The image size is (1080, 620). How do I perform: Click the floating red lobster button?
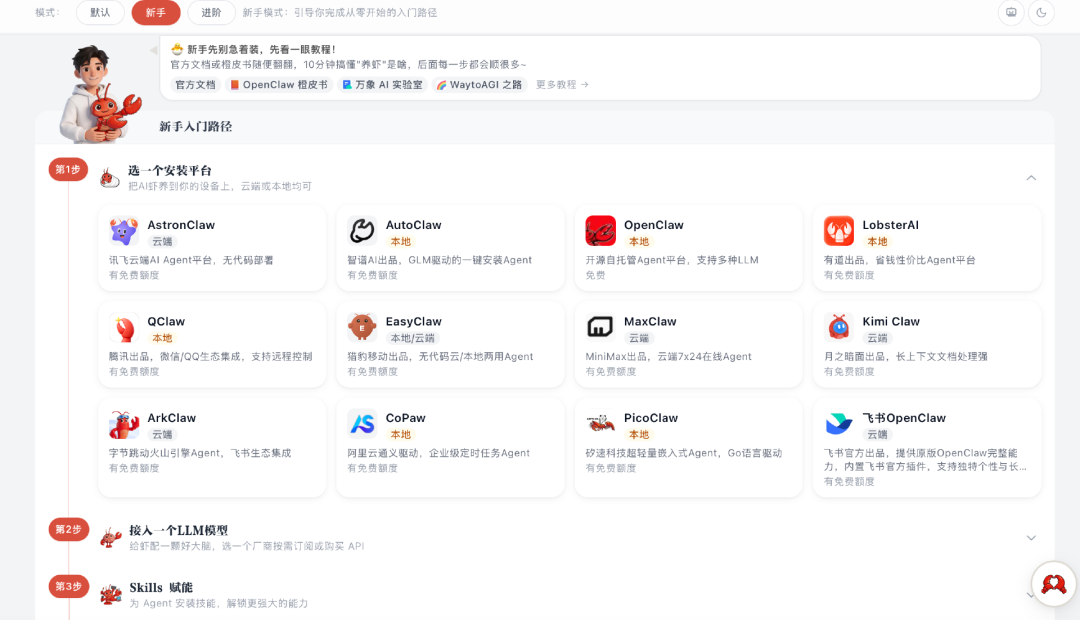tap(1053, 584)
